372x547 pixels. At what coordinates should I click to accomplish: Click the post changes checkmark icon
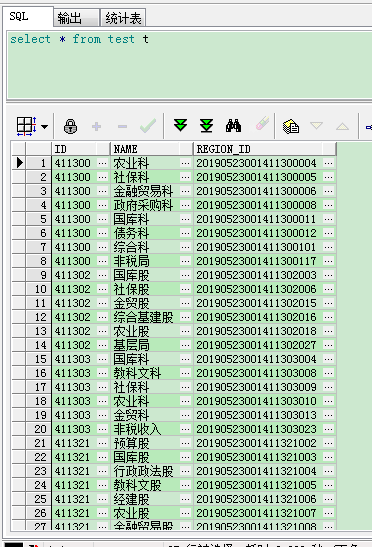pos(148,126)
